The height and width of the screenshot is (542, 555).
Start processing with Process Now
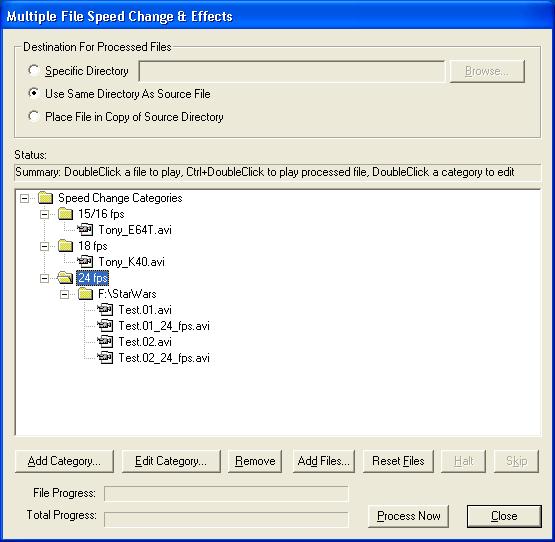(408, 516)
